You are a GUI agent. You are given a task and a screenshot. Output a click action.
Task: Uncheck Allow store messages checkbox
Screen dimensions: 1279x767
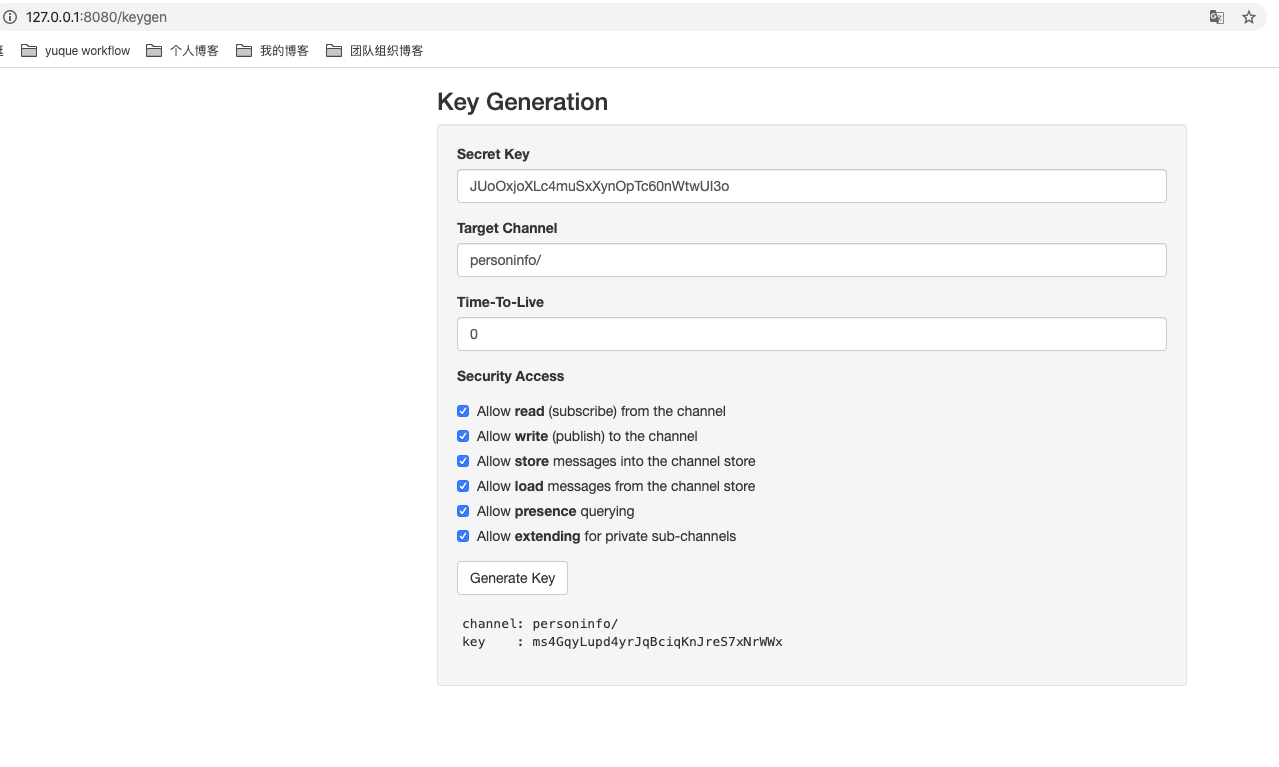pos(463,461)
